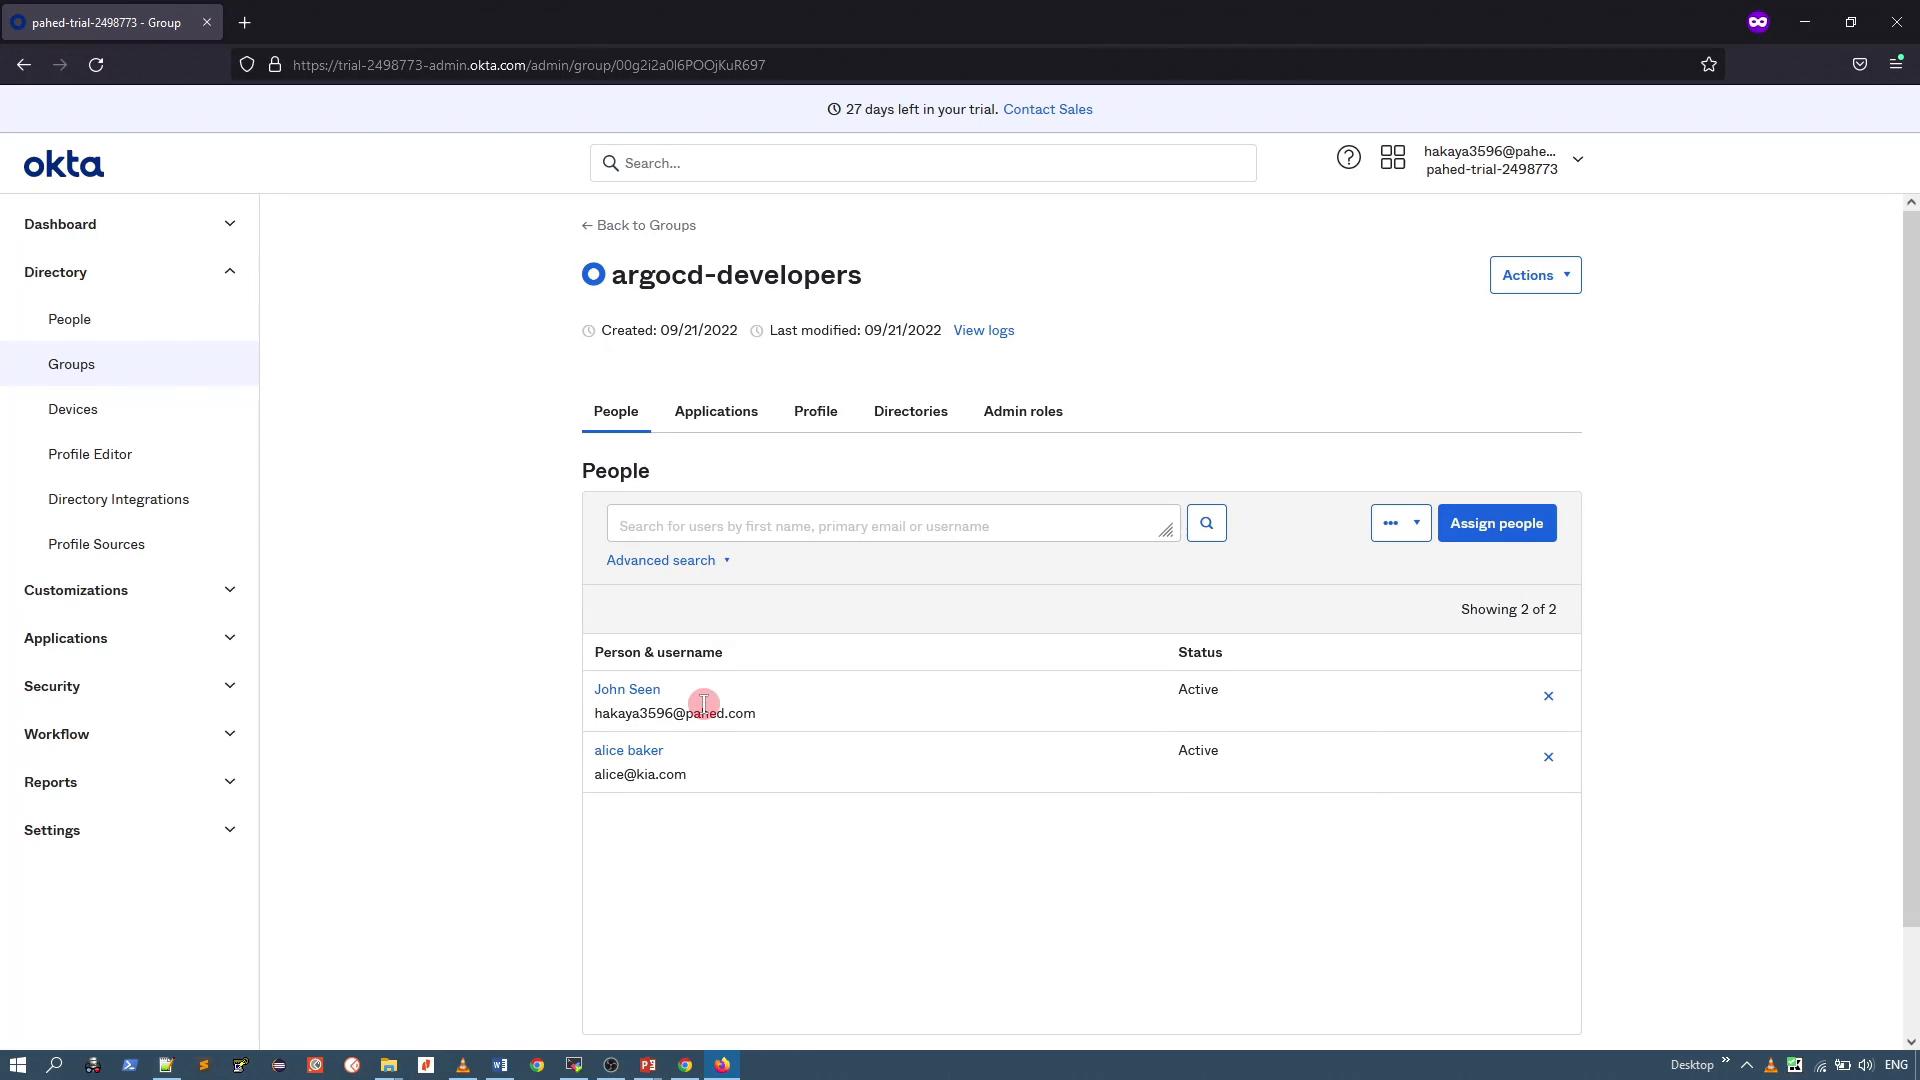Open the View logs link
Screen dimensions: 1920x1080
(984, 330)
